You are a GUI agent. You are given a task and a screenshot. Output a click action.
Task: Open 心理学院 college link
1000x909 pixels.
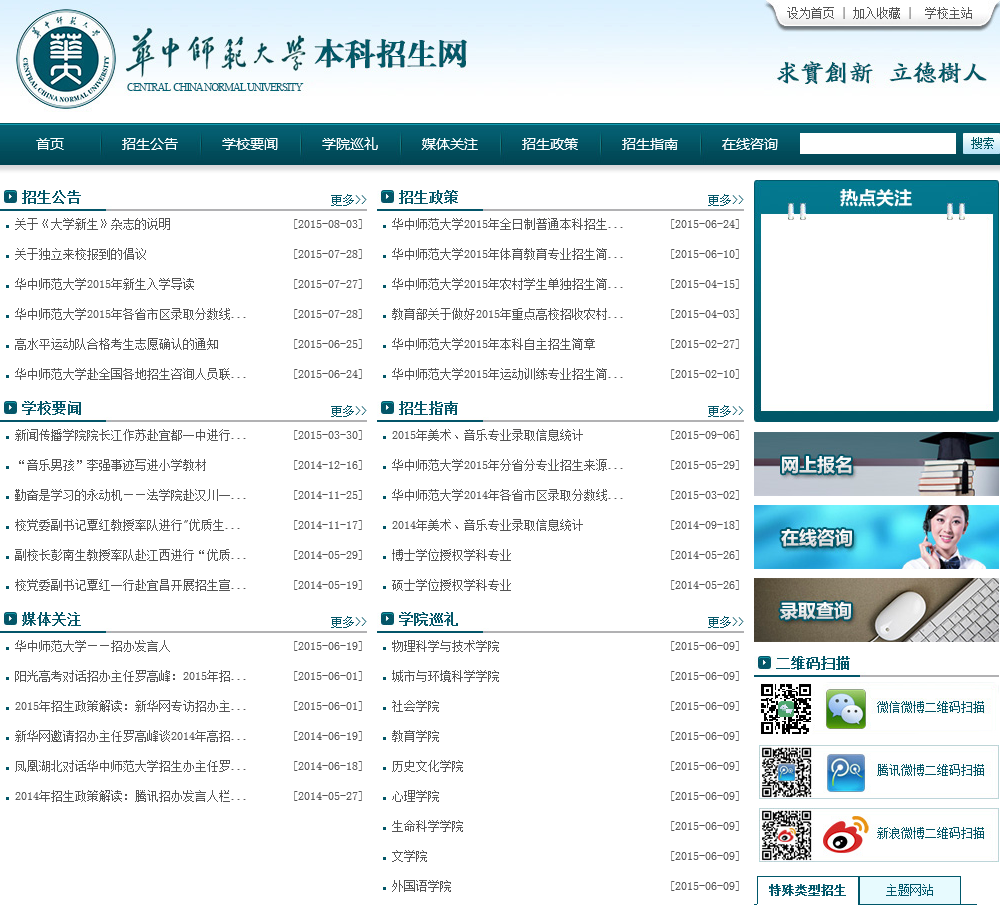pos(415,797)
